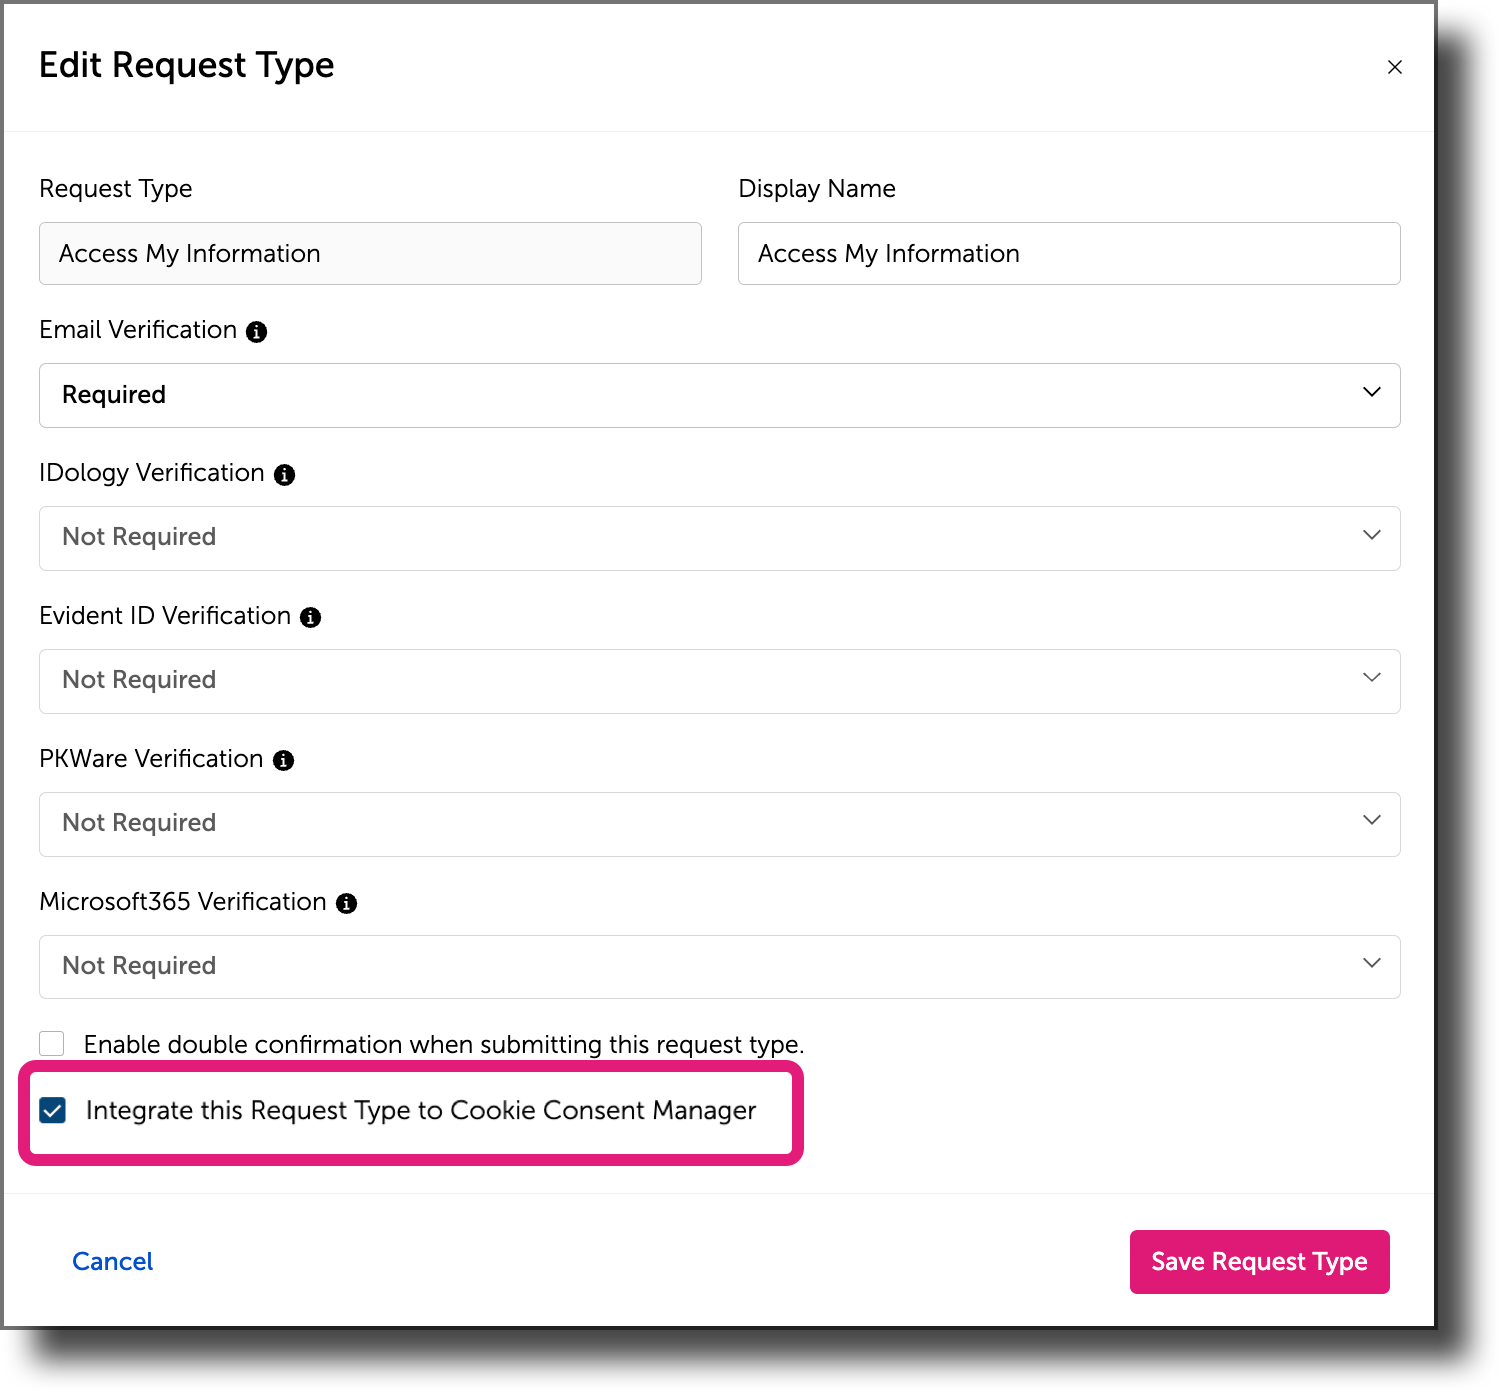Image resolution: width=1500 pixels, height=1392 pixels.
Task: Enable double confirmation for this request type
Action: tap(52, 1043)
